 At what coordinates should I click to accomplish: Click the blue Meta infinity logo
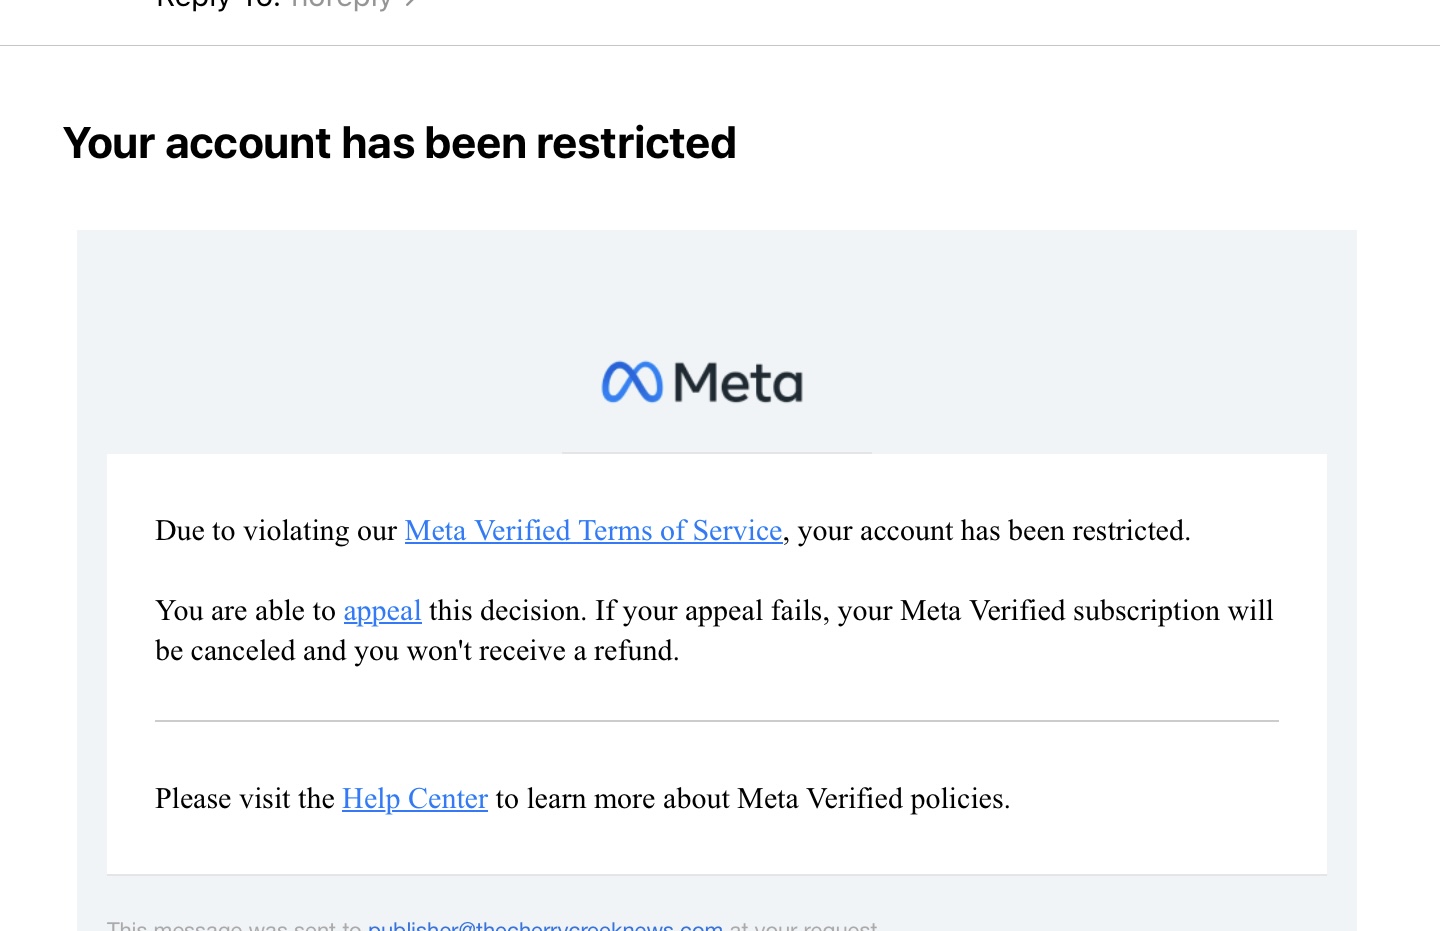[632, 382]
